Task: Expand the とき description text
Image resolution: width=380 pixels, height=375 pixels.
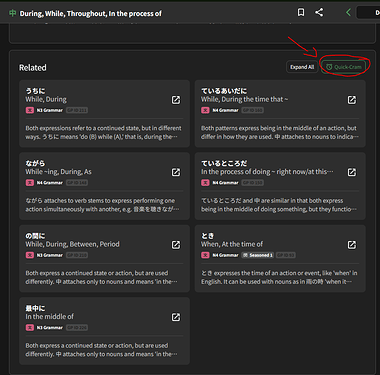Action: pos(279,277)
